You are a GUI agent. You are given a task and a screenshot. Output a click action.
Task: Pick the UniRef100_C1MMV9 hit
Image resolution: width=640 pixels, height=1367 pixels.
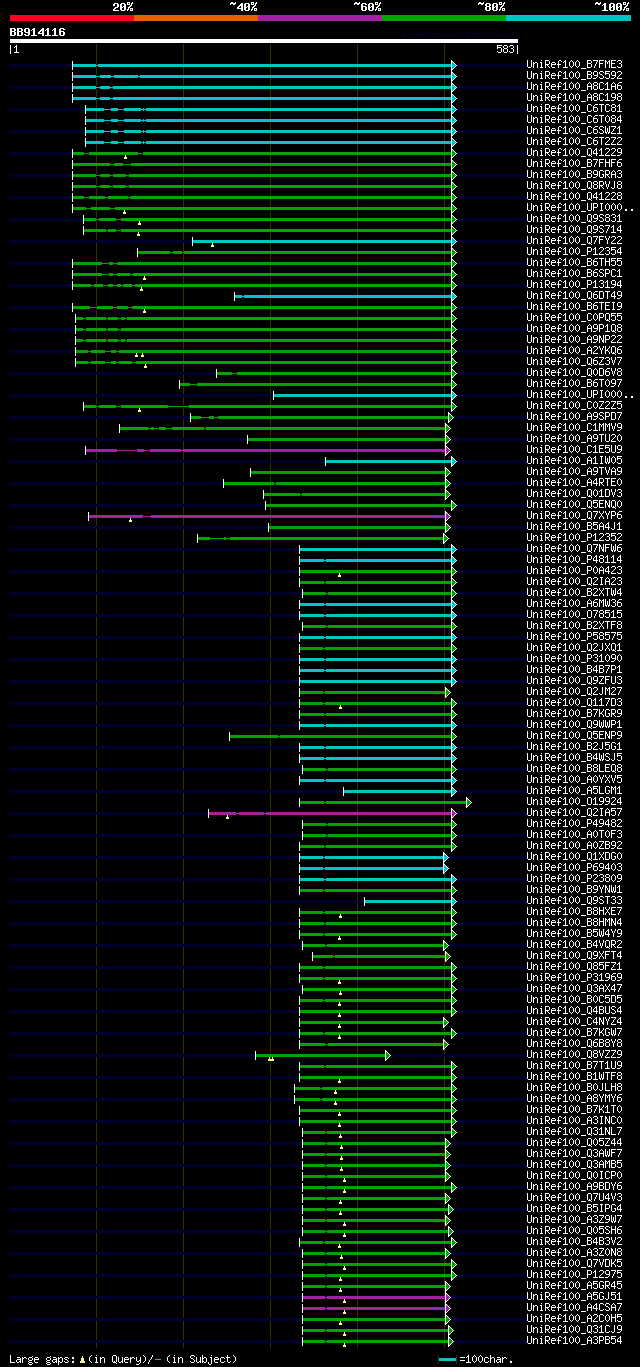pyautogui.click(x=574, y=428)
